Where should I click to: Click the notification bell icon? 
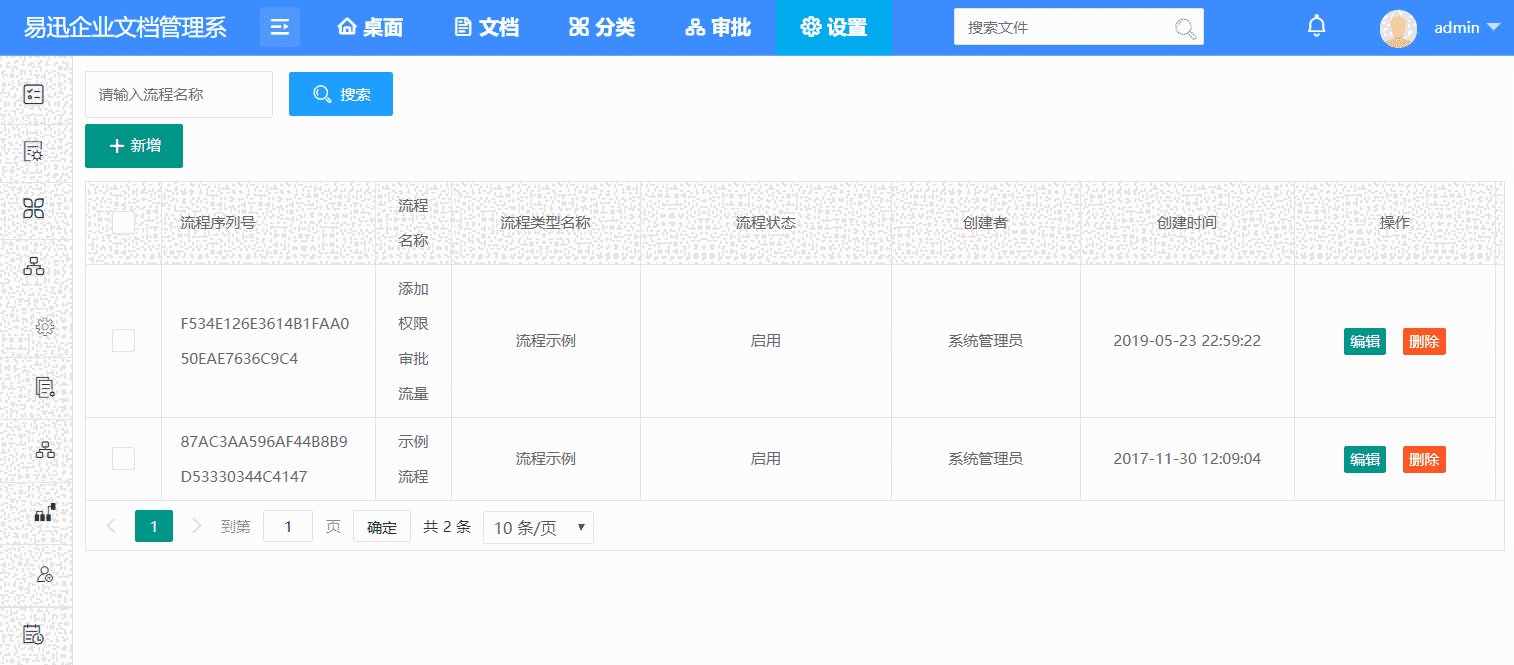coord(1316,25)
